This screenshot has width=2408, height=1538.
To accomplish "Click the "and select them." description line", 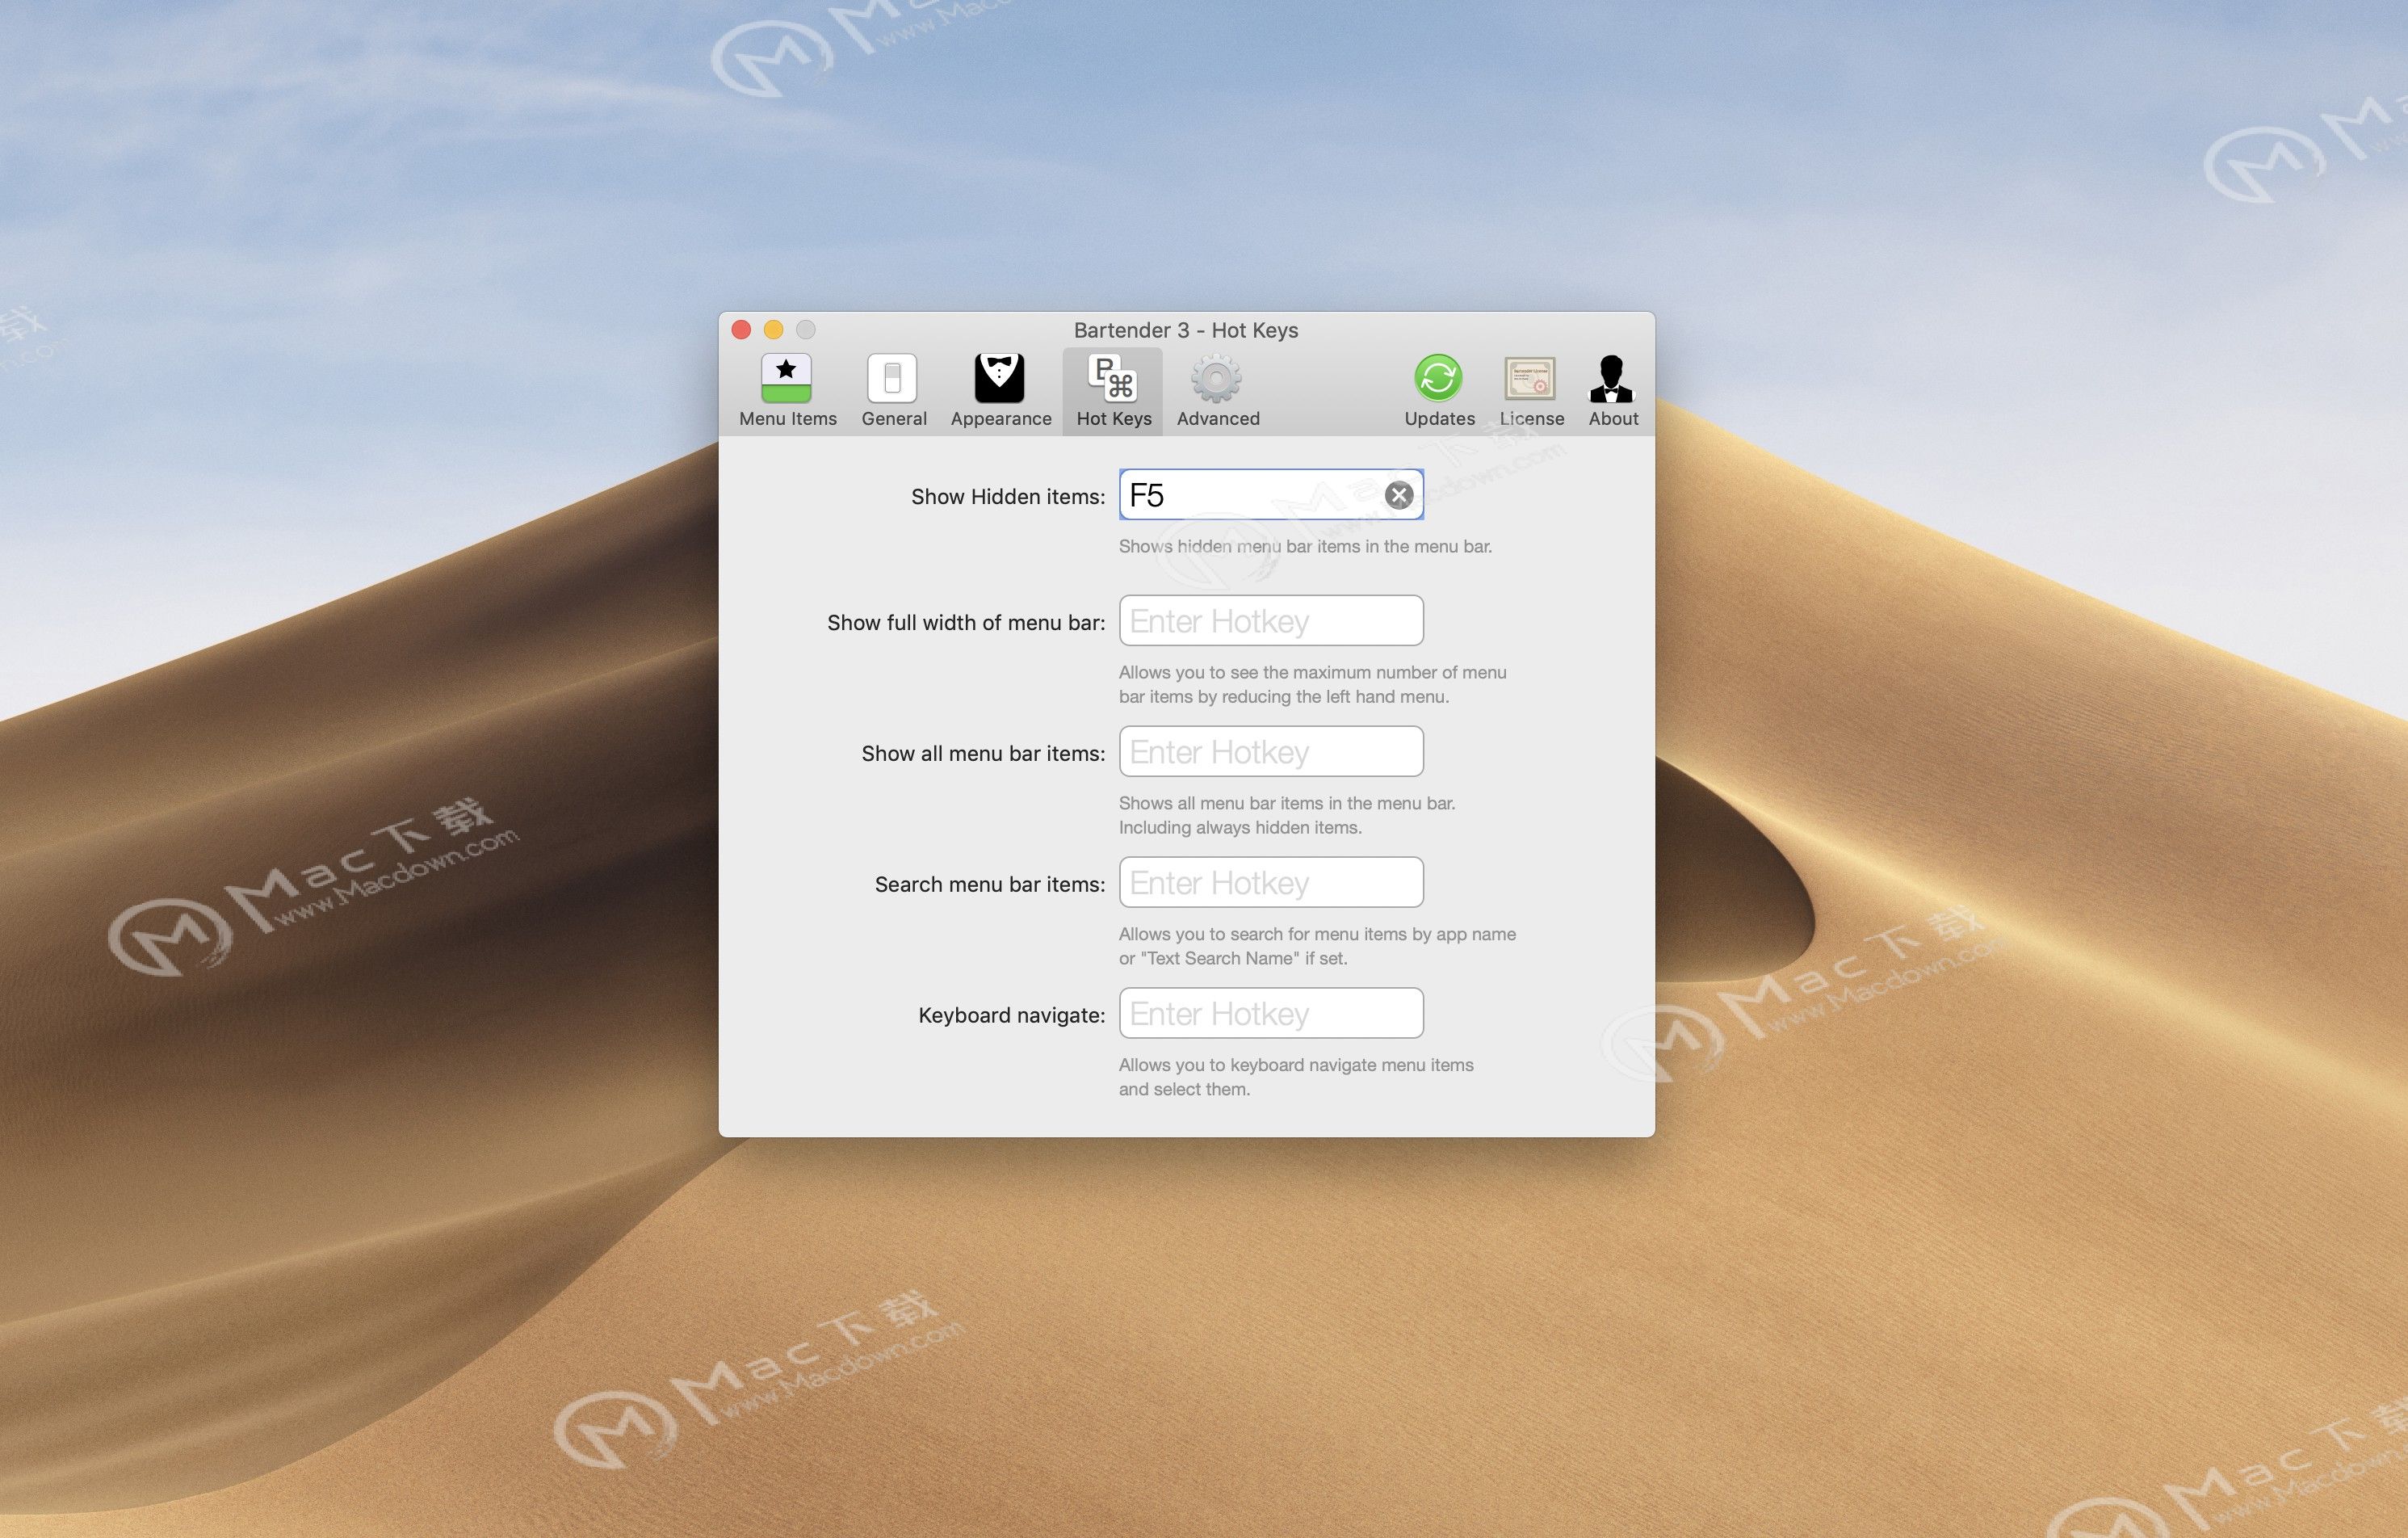I will point(1184,1089).
